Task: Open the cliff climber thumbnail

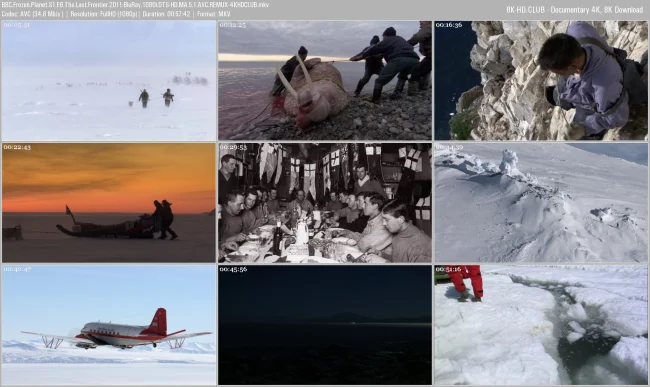Action: (541, 81)
